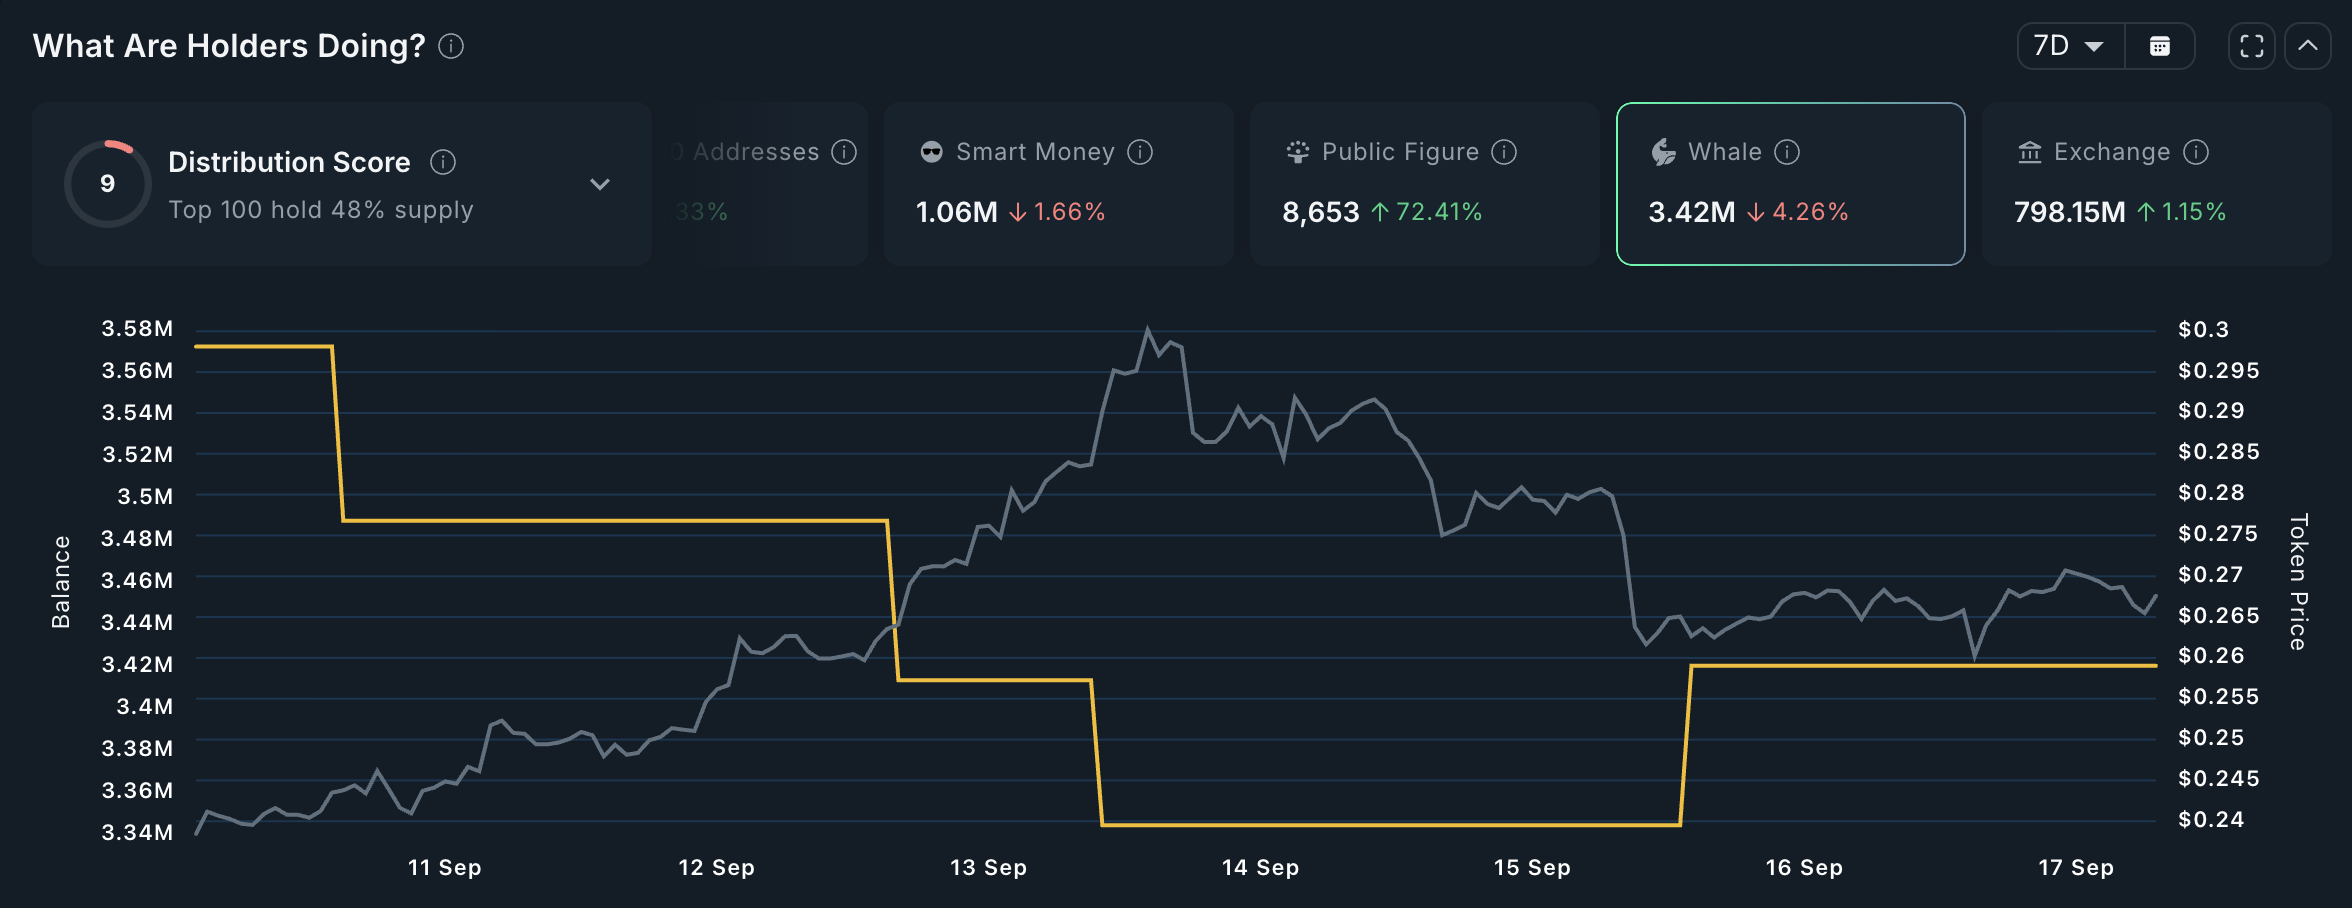The height and width of the screenshot is (908, 2352).
Task: Click Distribution Score info icon
Action: point(443,162)
